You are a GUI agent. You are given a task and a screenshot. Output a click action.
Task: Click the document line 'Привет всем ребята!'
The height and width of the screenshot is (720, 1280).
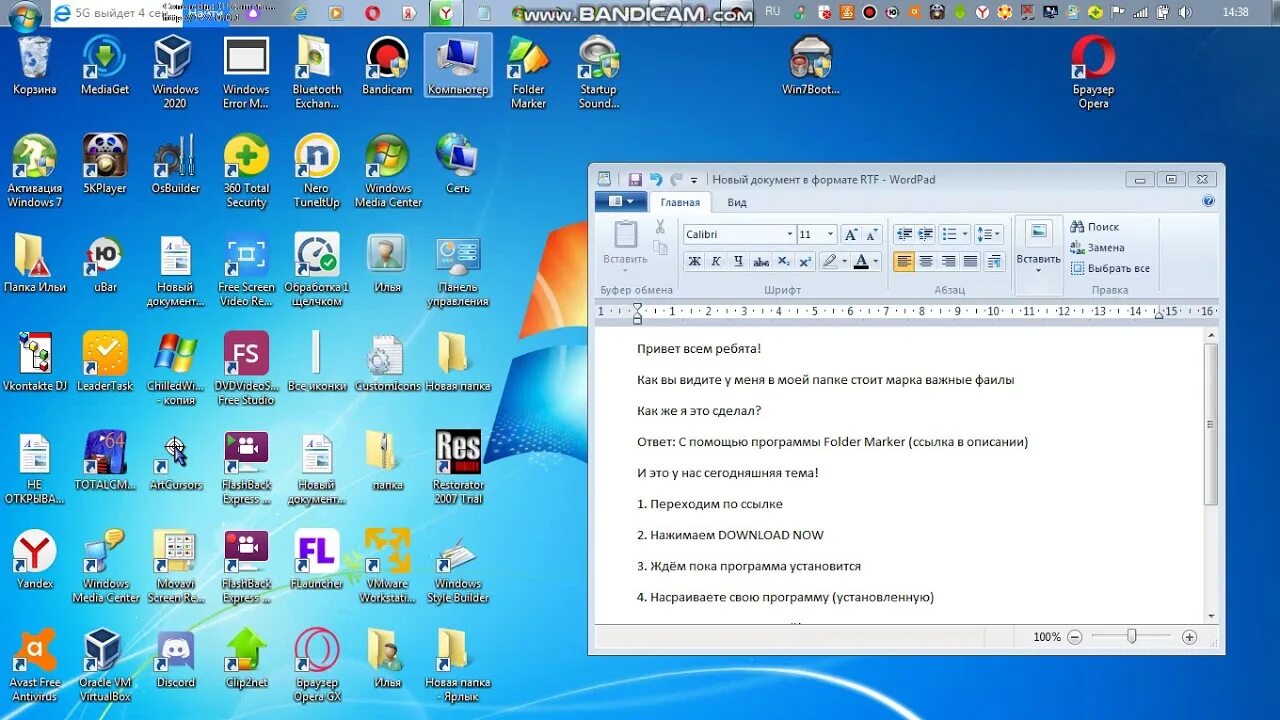pyautogui.click(x=699, y=349)
